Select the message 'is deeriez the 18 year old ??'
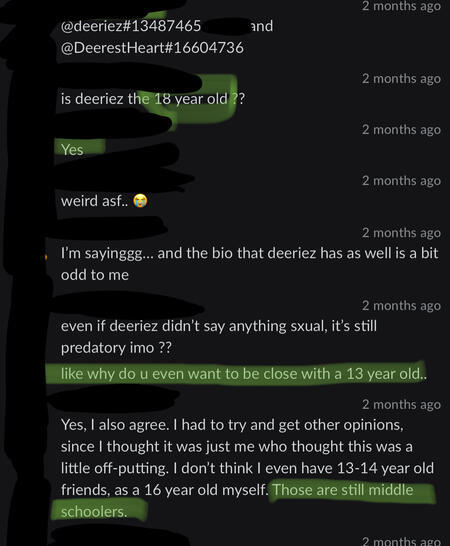 point(153,99)
